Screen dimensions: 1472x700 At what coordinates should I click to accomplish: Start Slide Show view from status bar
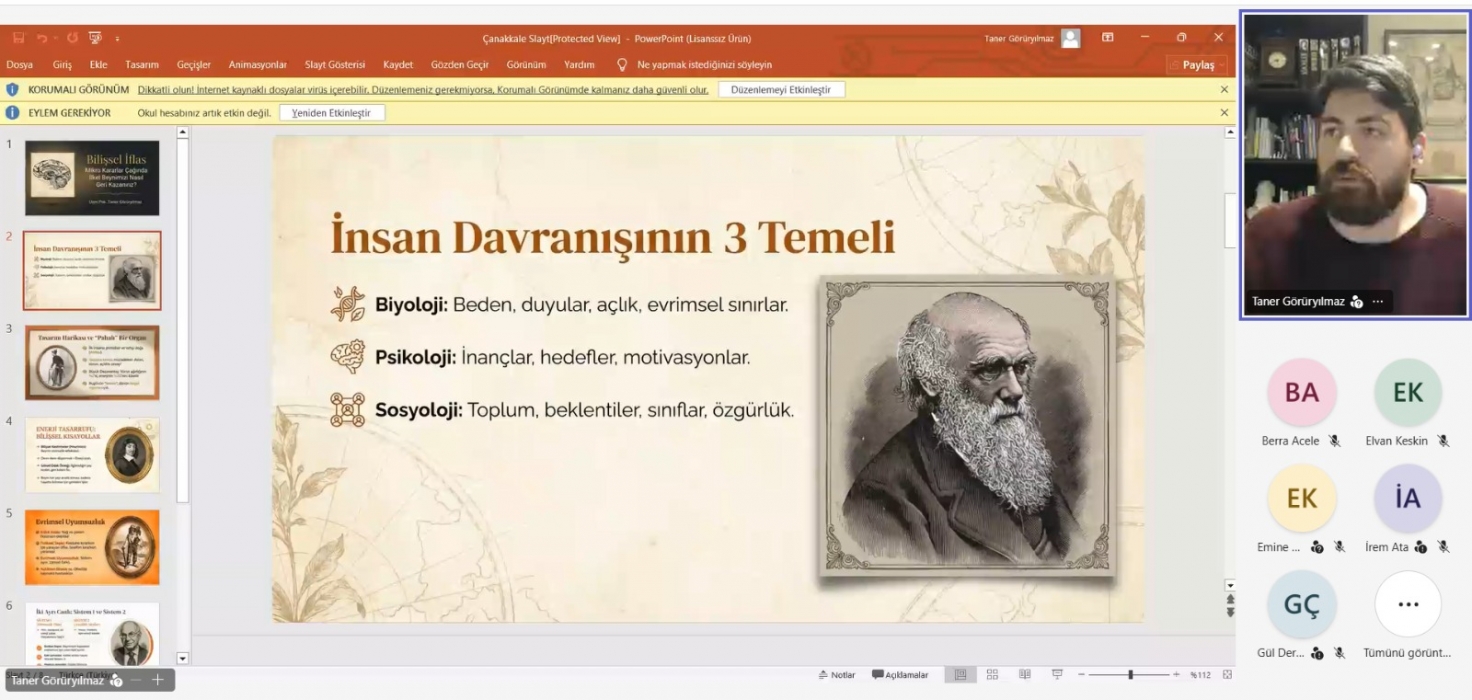(1057, 675)
